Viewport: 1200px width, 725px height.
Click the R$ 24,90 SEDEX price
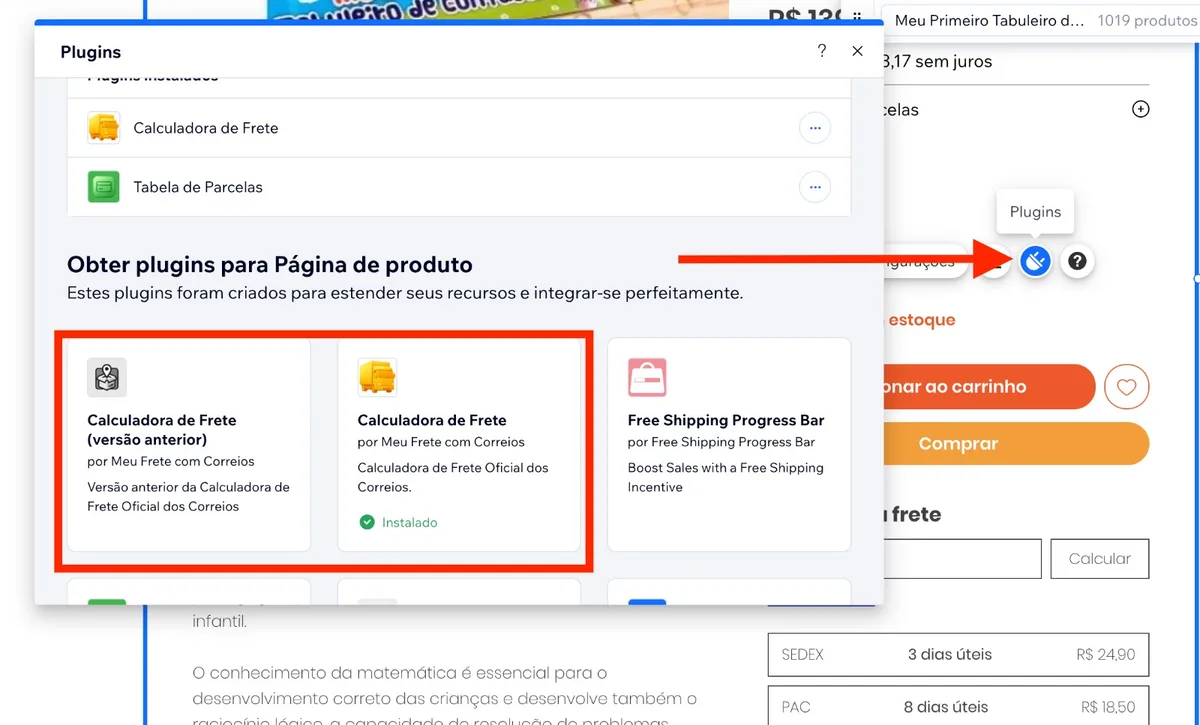(x=1106, y=655)
